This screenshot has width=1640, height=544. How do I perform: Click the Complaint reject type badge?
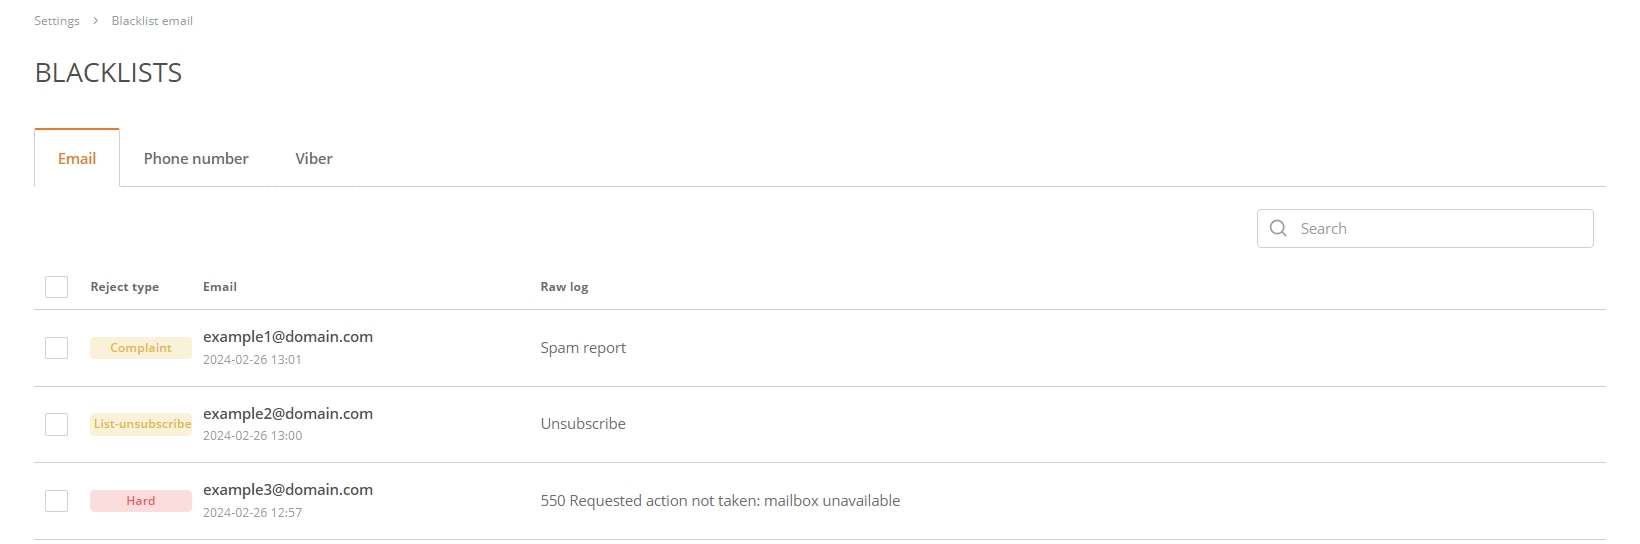coord(141,348)
